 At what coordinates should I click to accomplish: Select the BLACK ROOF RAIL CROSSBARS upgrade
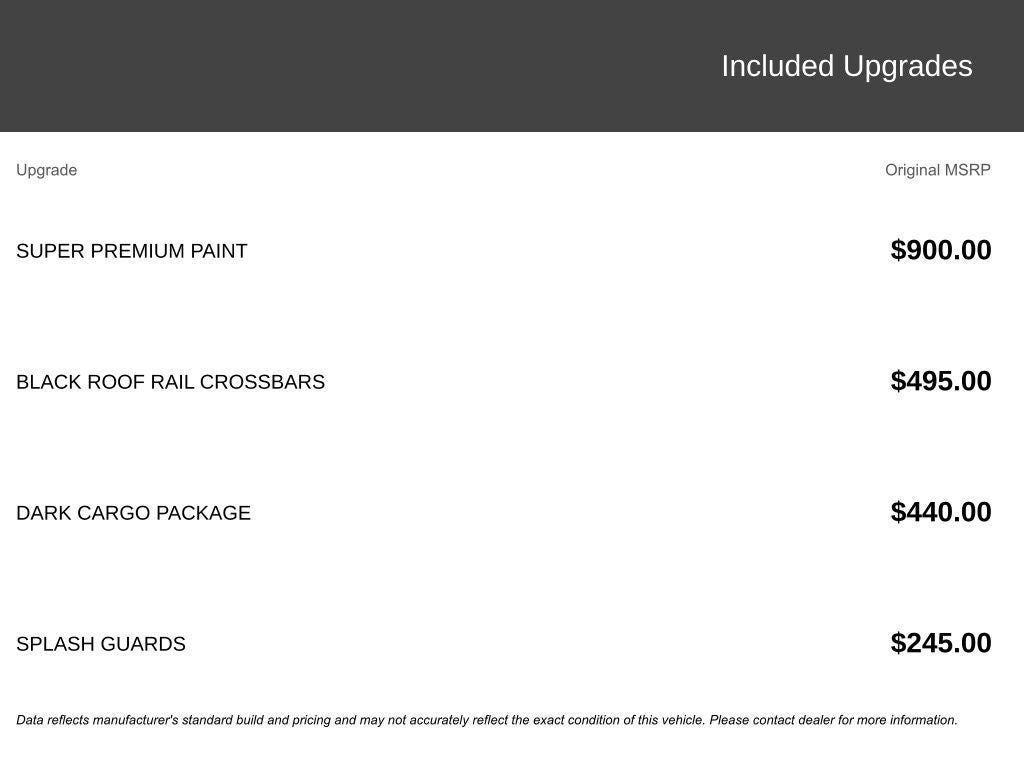coord(170,382)
